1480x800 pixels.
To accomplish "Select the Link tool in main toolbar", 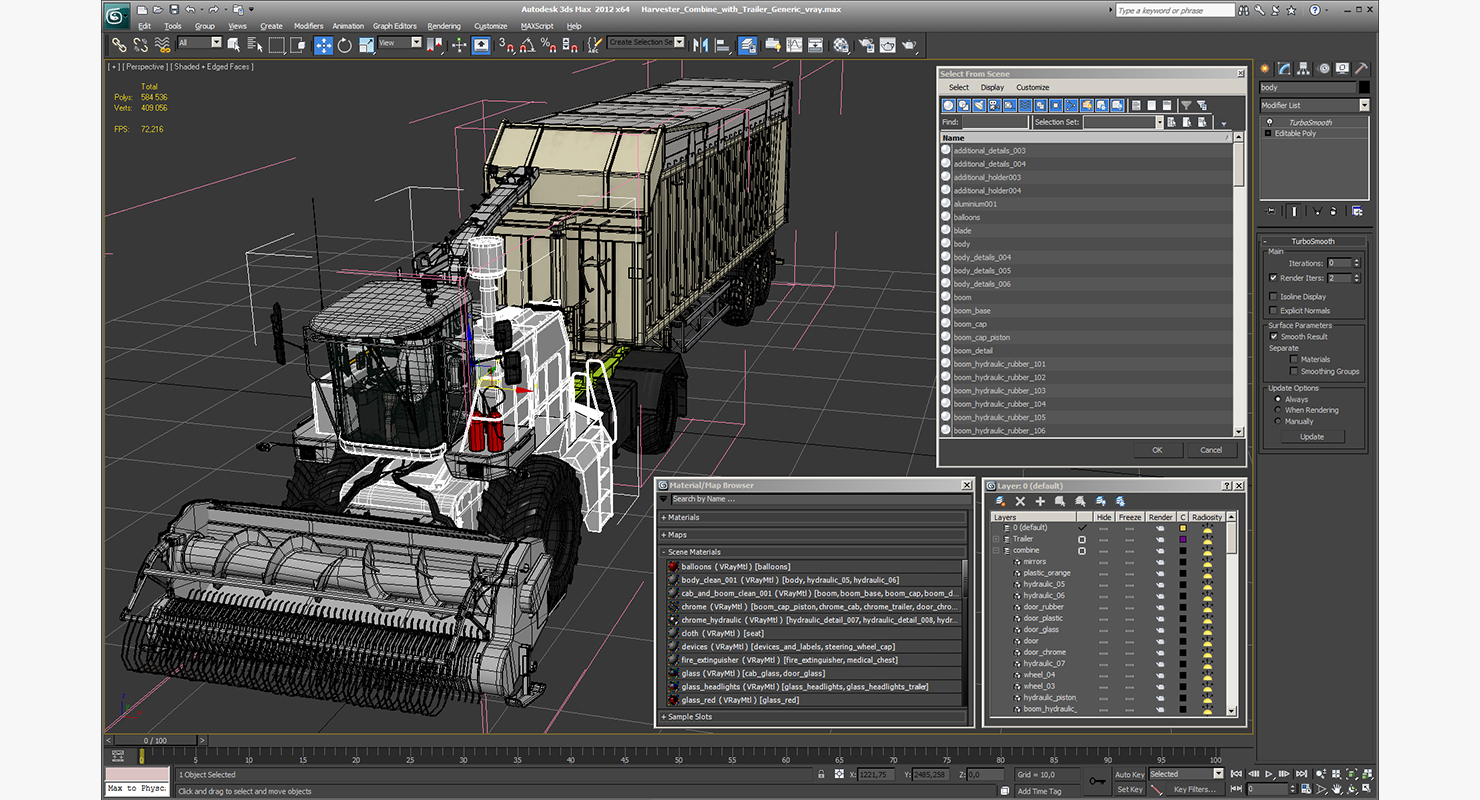I will [119, 45].
